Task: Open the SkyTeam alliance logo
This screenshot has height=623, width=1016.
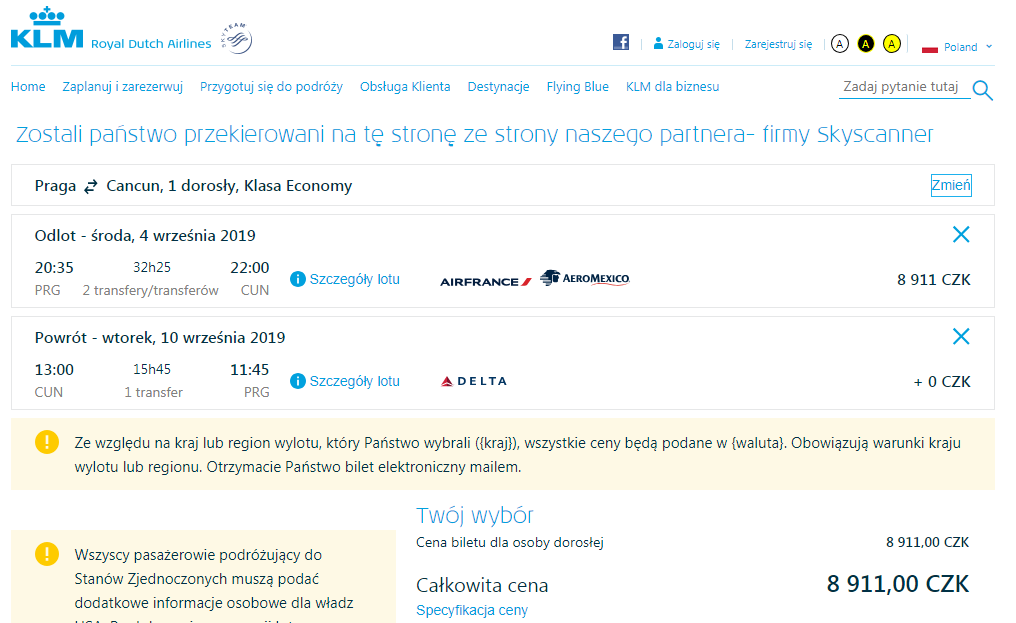Action: tap(237, 38)
